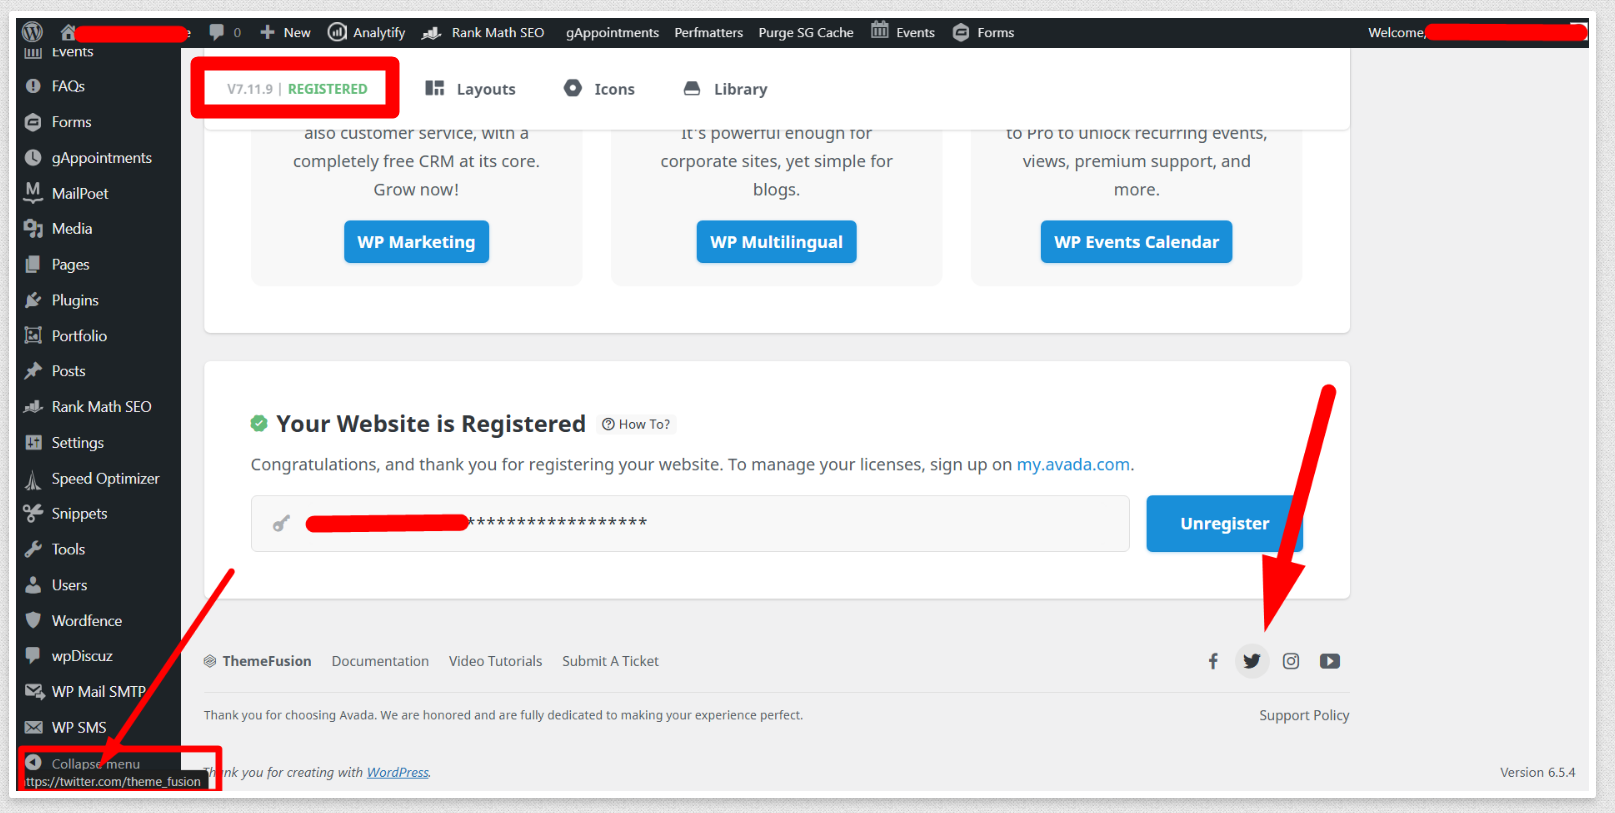Screen dimensions: 1615x813
Task: Open ThemeFusion Instagram icon
Action: coord(1291,661)
